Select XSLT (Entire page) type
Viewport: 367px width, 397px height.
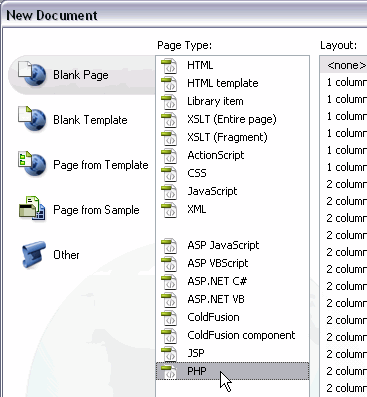point(232,119)
